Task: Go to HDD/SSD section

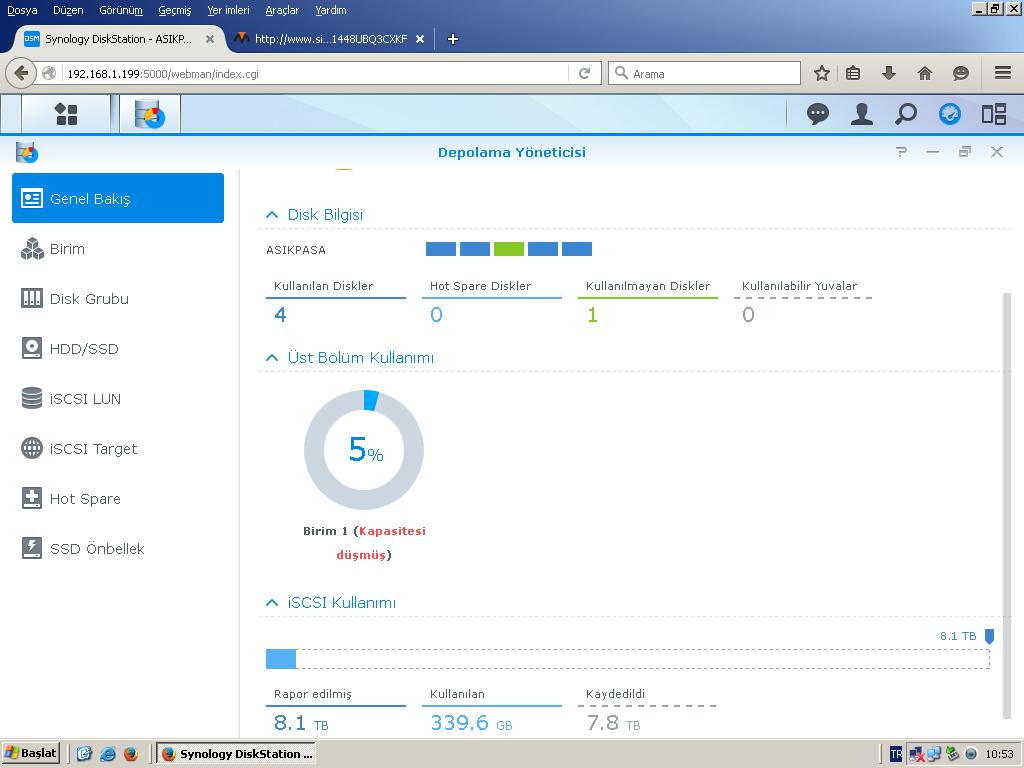Action: pos(84,349)
